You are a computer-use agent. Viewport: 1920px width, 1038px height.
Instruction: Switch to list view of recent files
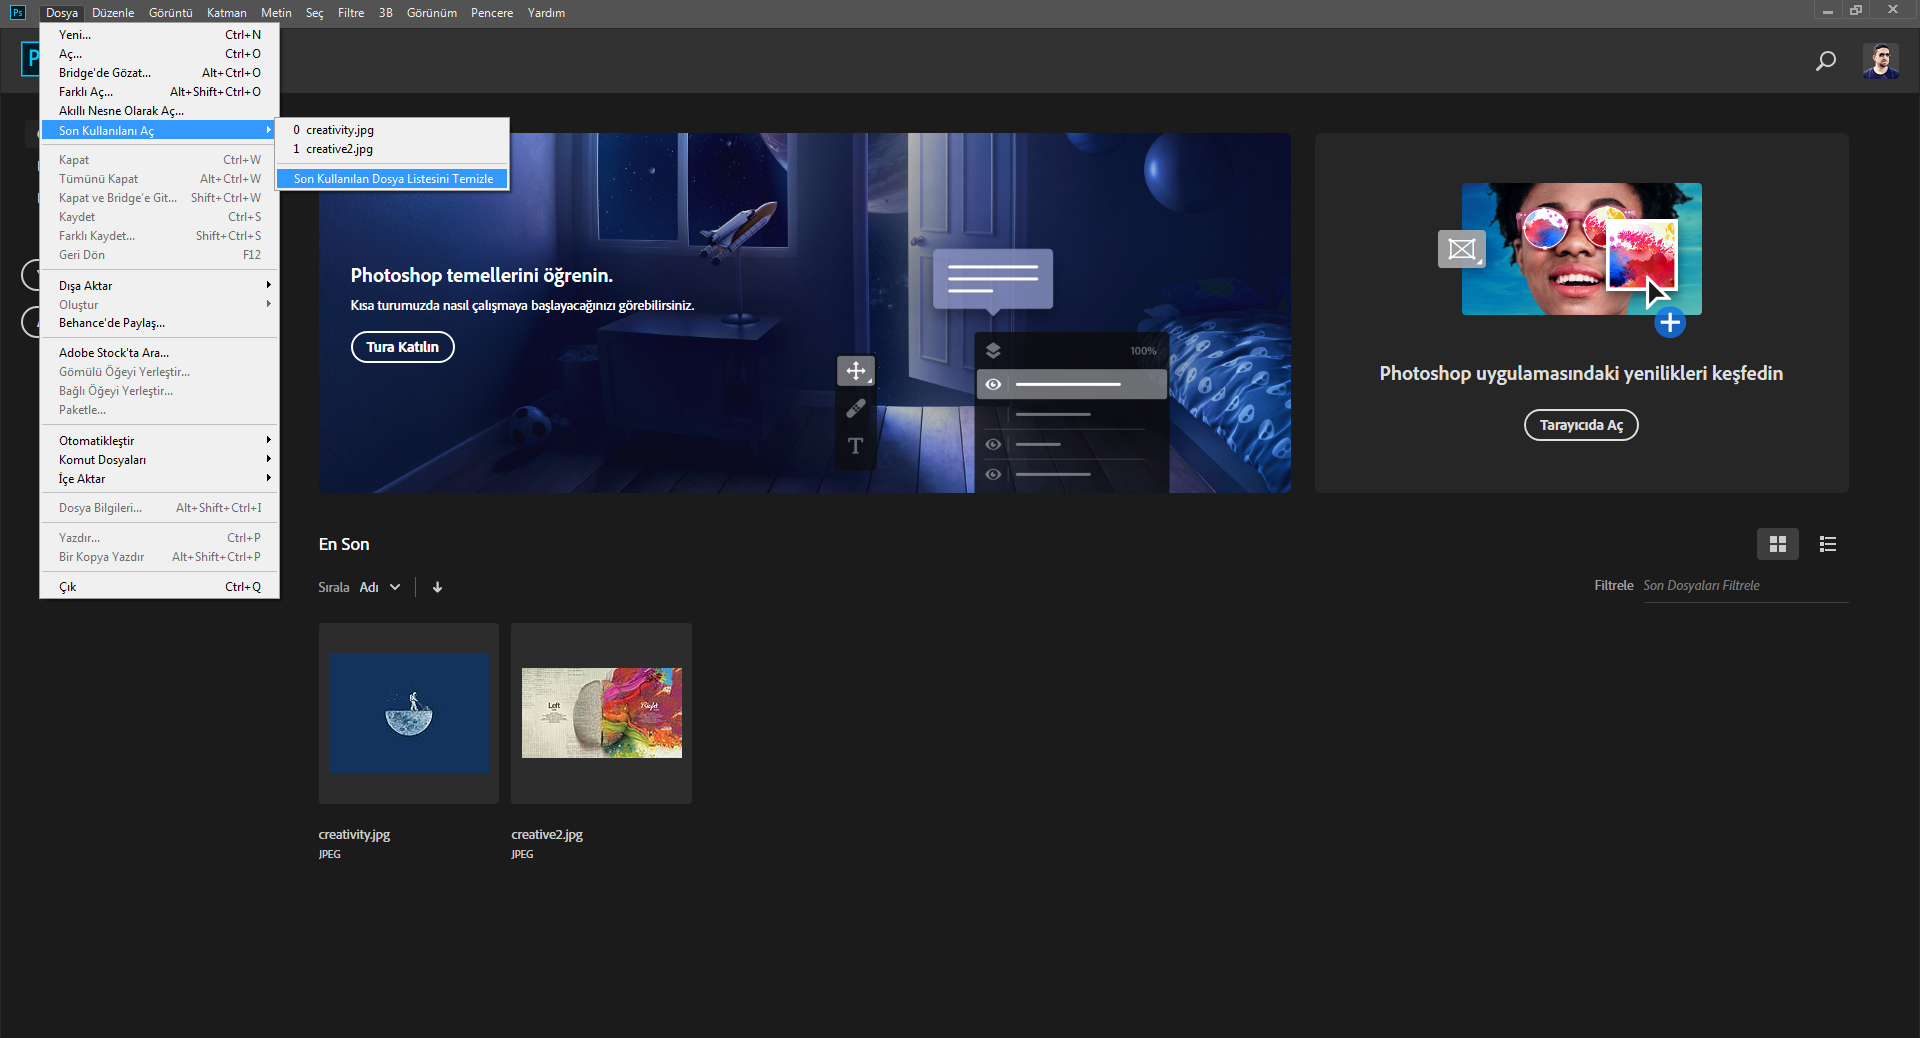point(1828,544)
